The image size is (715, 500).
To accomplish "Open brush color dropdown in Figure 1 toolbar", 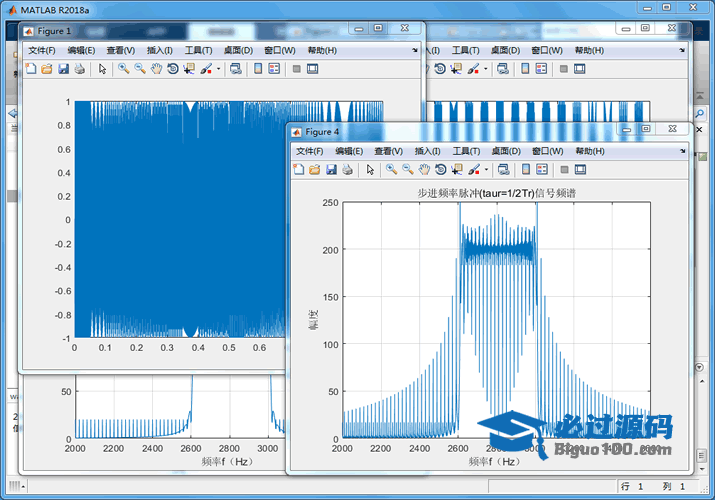I will point(218,69).
